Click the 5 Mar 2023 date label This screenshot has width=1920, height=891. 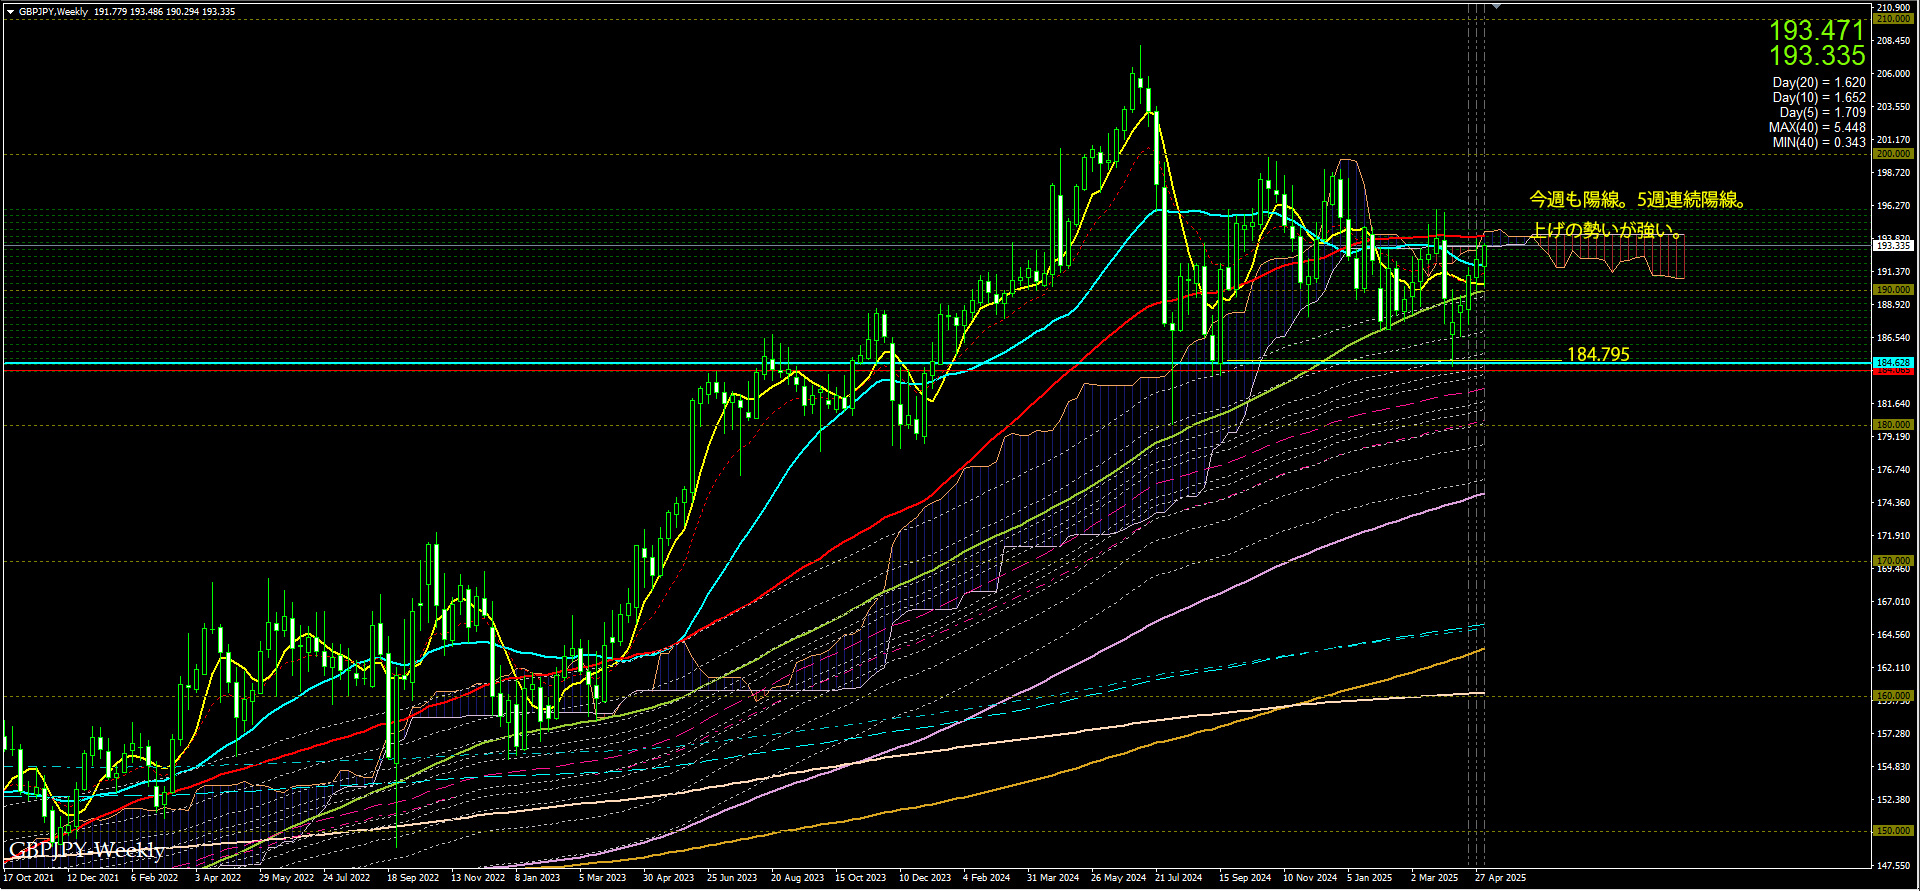(x=602, y=878)
